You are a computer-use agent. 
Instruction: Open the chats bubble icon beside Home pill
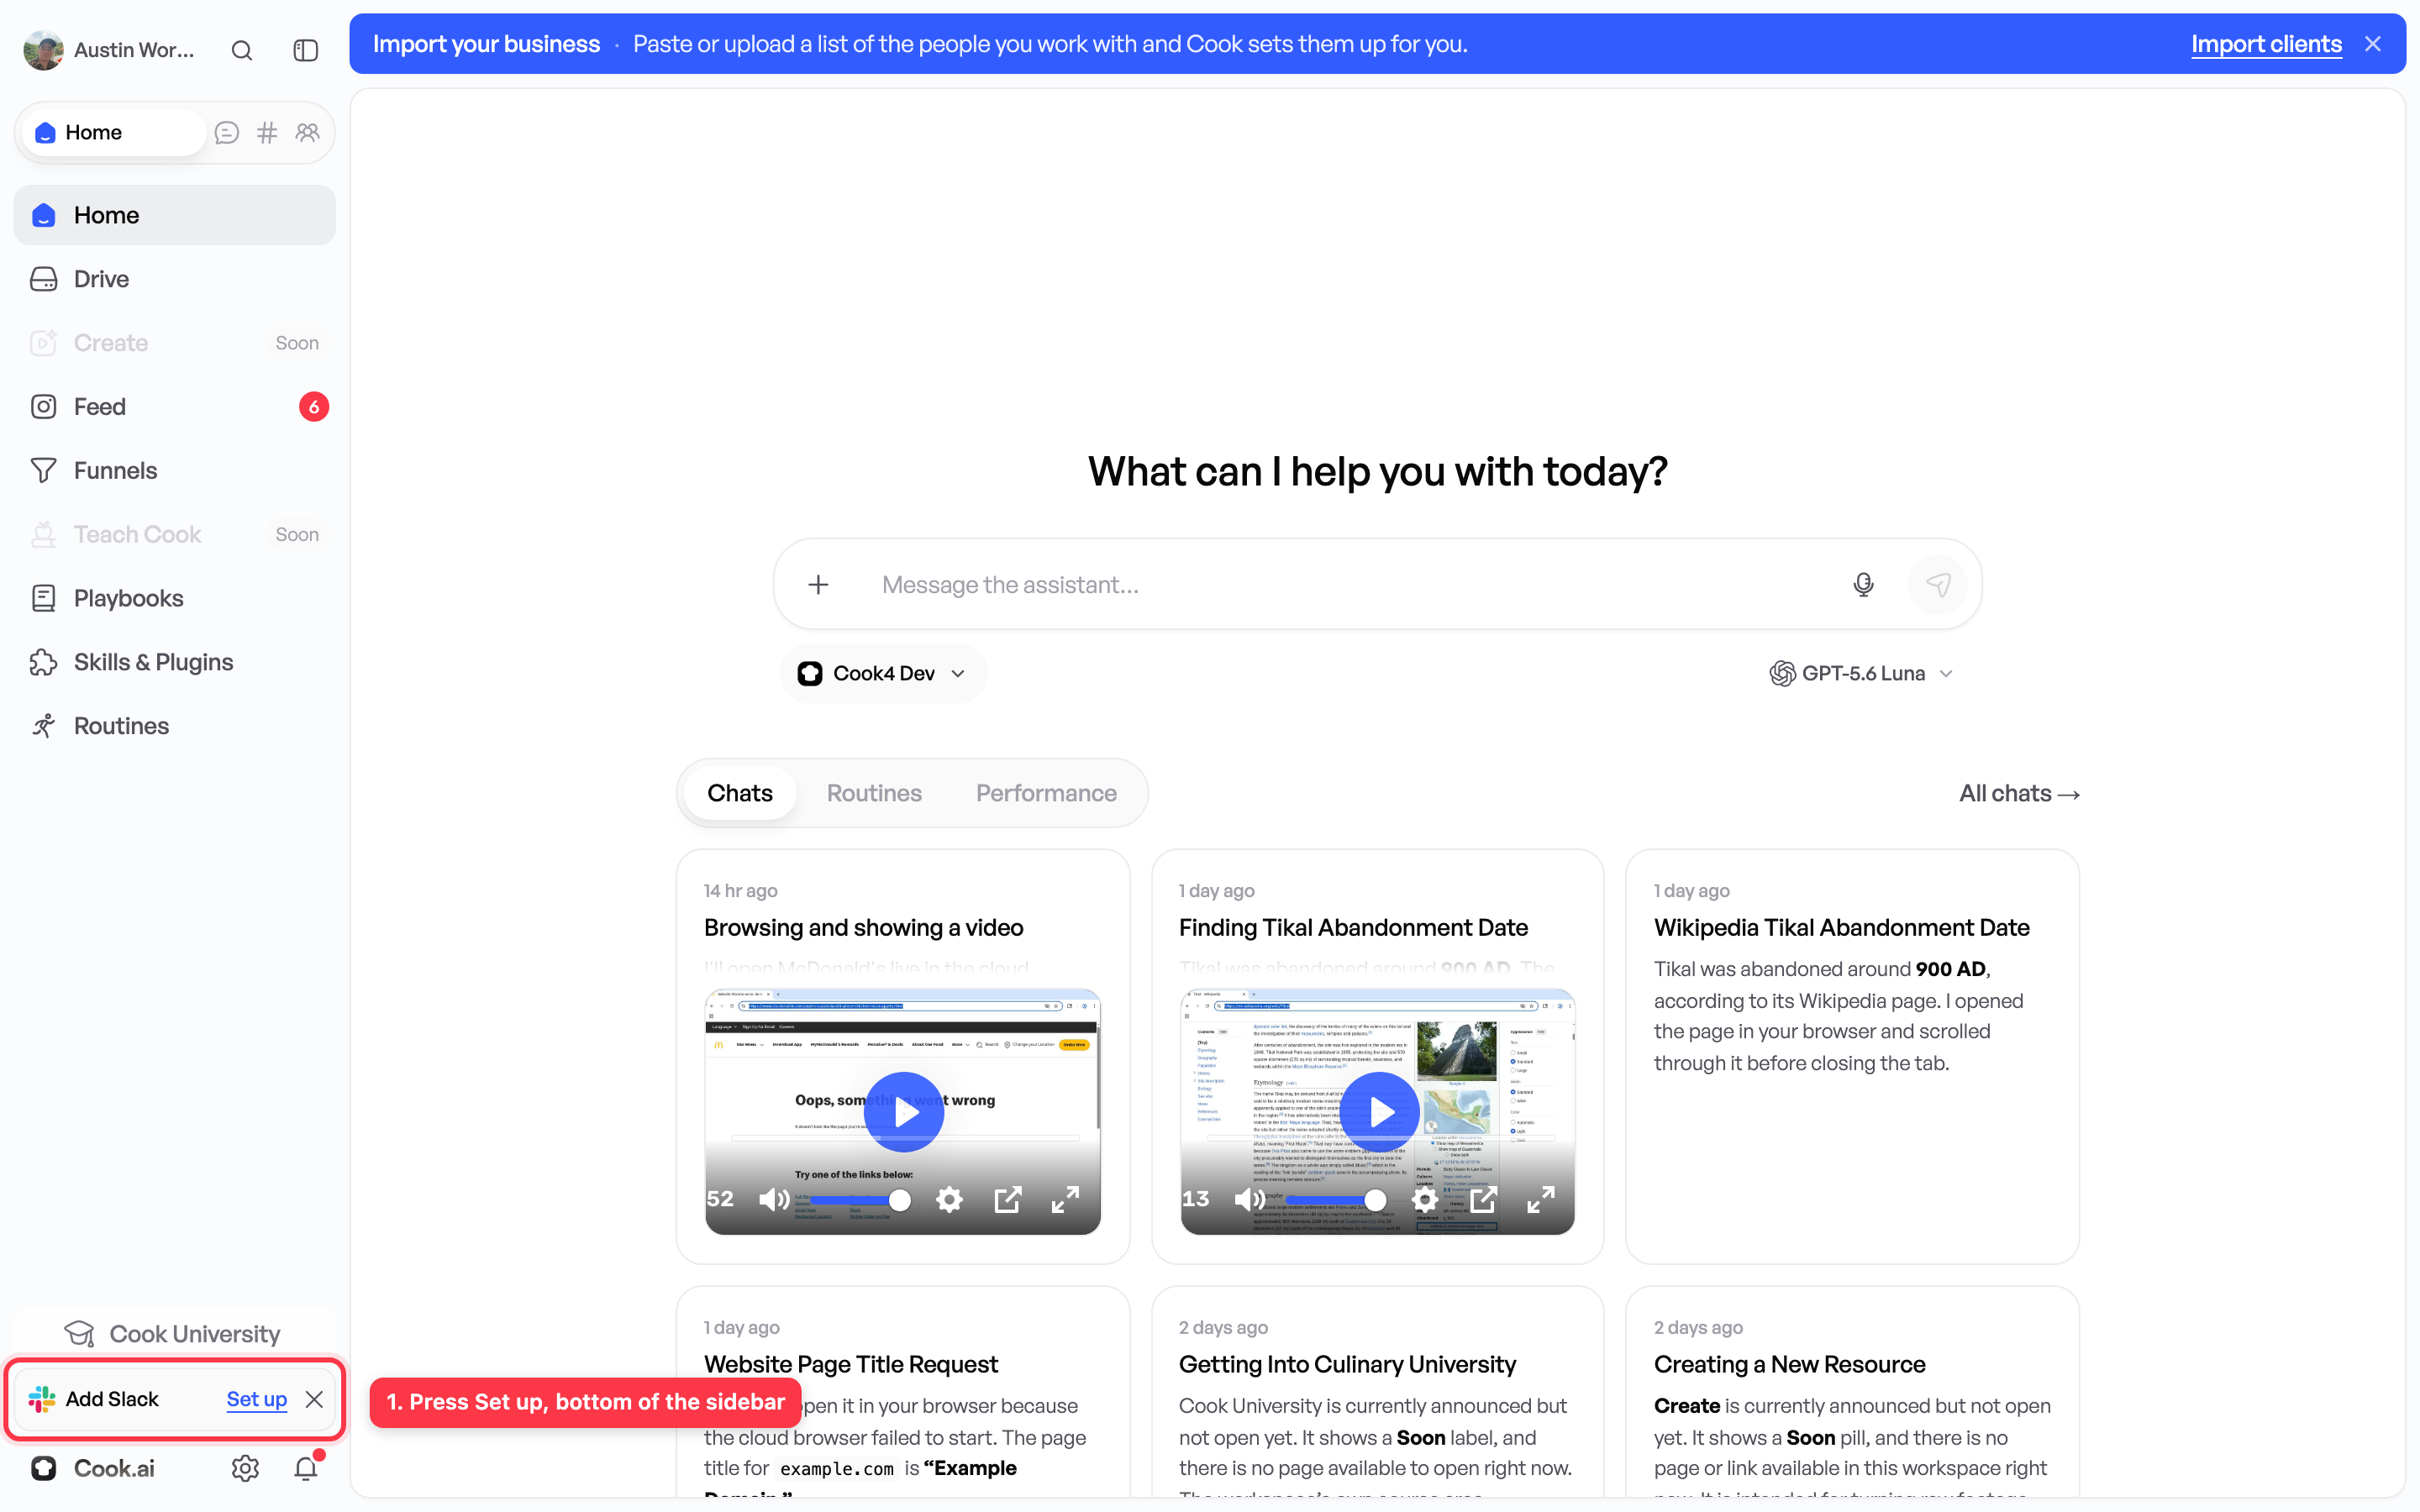(227, 133)
